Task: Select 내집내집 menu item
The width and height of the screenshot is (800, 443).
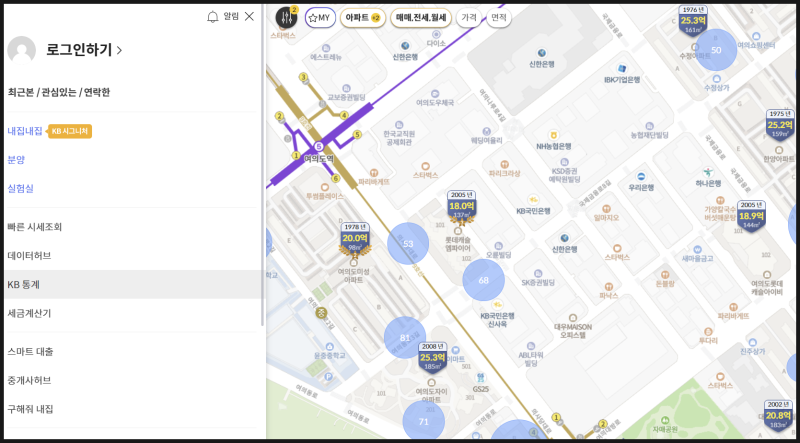Action: [24, 131]
